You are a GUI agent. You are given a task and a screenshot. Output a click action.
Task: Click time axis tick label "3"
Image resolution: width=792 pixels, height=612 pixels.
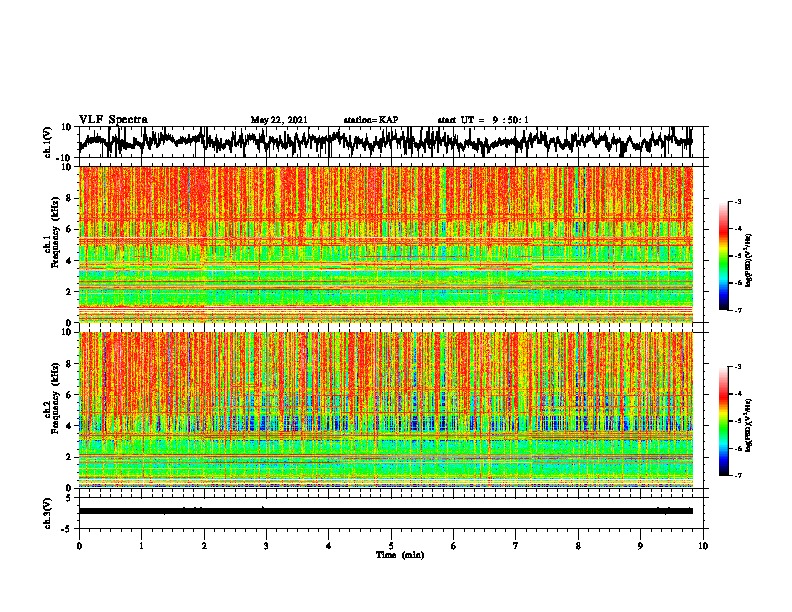point(266,546)
